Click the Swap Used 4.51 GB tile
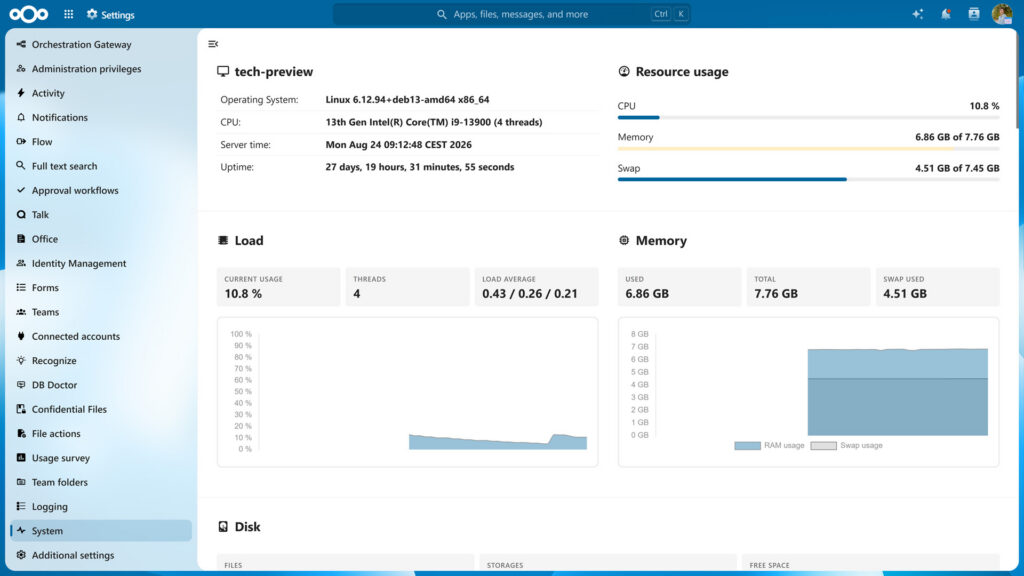 [x=938, y=287]
